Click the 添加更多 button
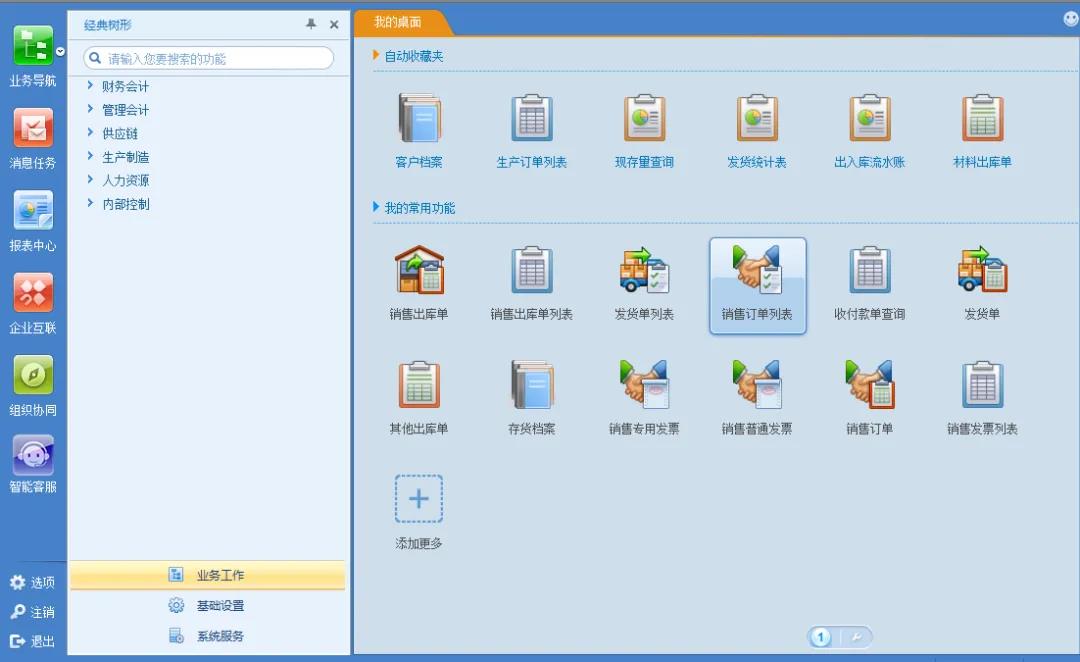1080x662 pixels. [418, 499]
